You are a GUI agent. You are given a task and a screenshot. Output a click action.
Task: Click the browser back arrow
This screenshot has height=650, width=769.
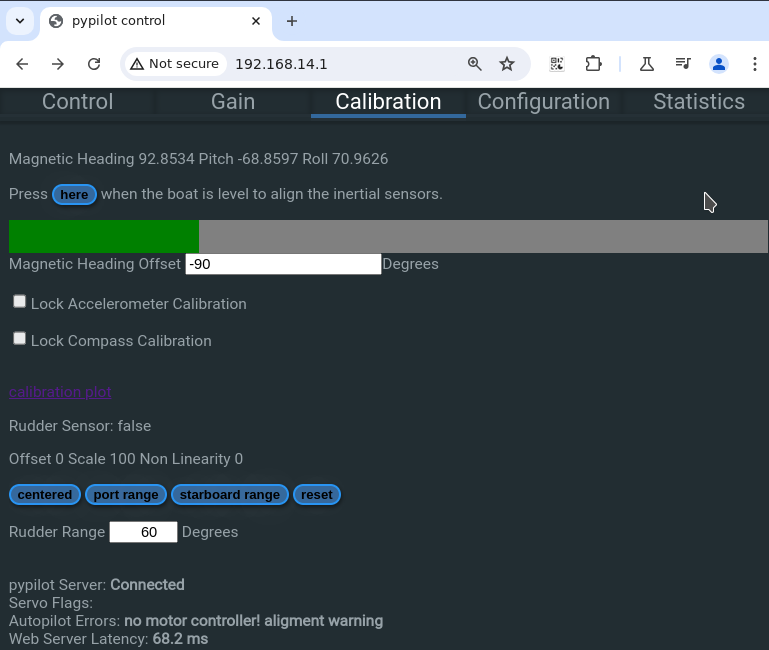(22, 64)
